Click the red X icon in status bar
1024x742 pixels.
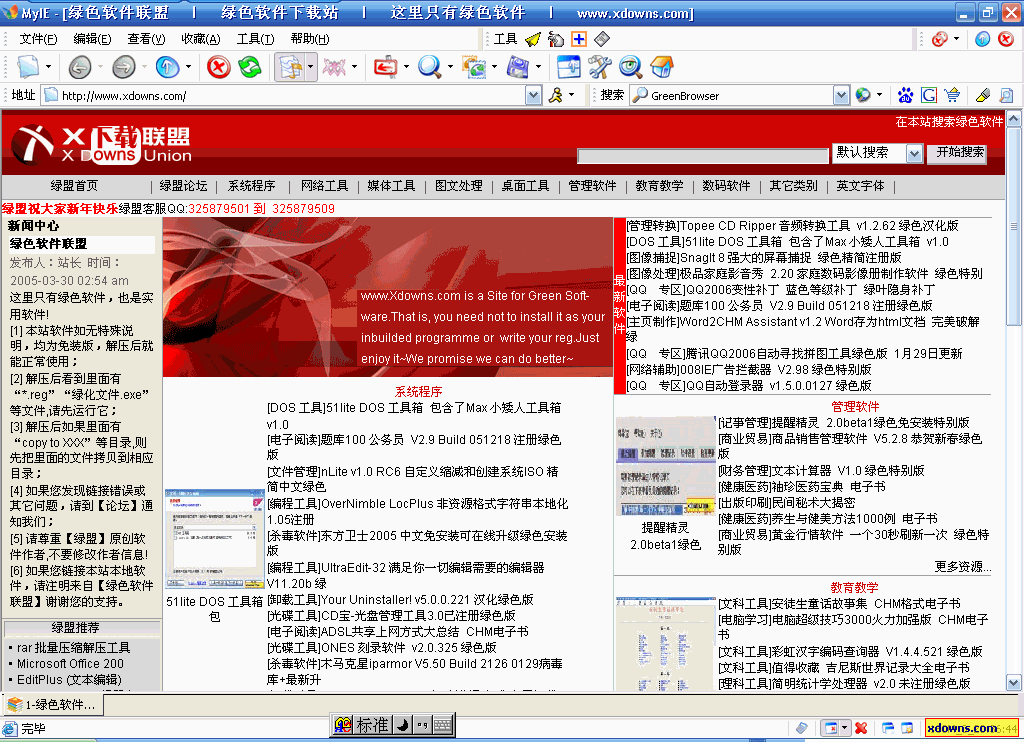(861, 728)
